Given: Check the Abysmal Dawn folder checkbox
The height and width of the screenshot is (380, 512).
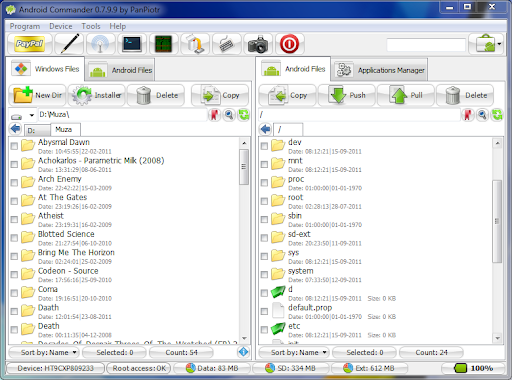Looking at the screenshot, I should pos(14,146).
